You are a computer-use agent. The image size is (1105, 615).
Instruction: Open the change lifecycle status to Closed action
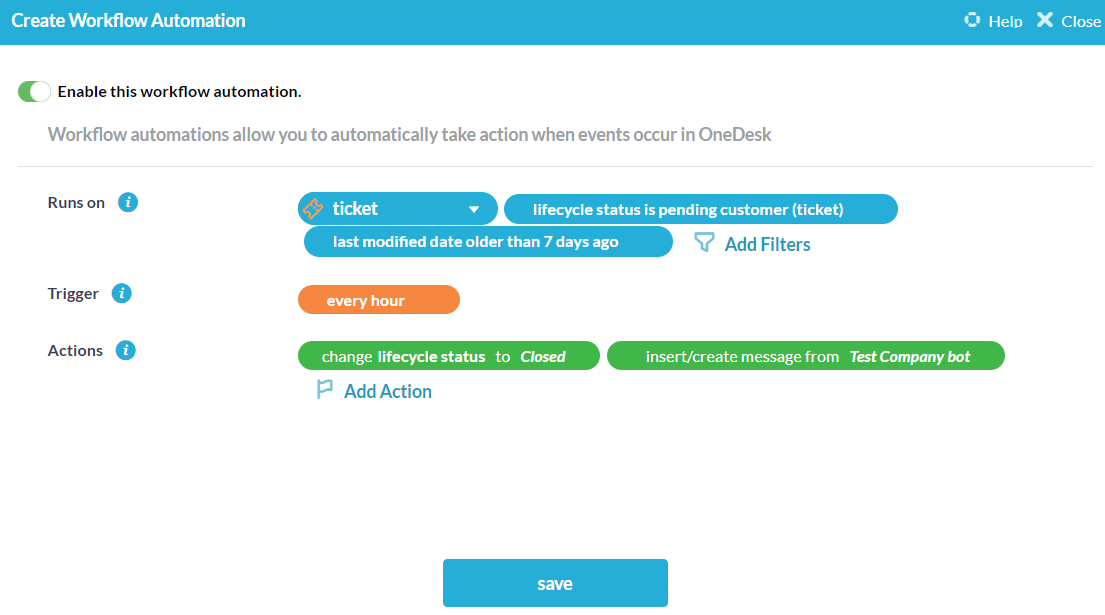pos(448,357)
